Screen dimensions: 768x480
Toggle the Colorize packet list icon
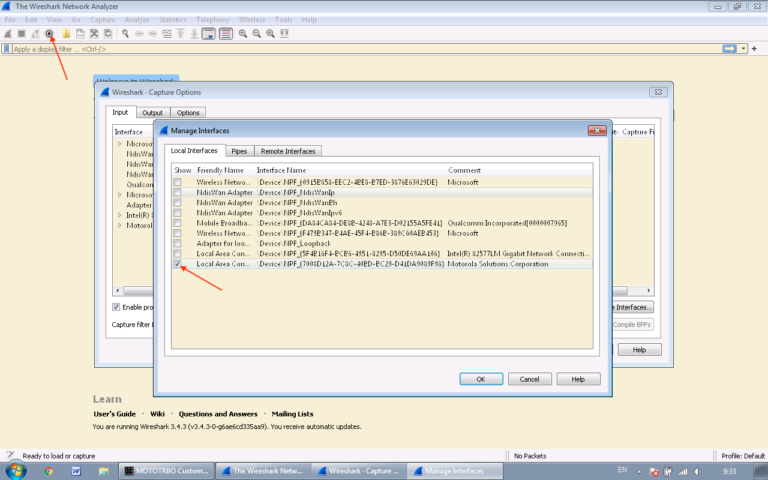click(226, 33)
